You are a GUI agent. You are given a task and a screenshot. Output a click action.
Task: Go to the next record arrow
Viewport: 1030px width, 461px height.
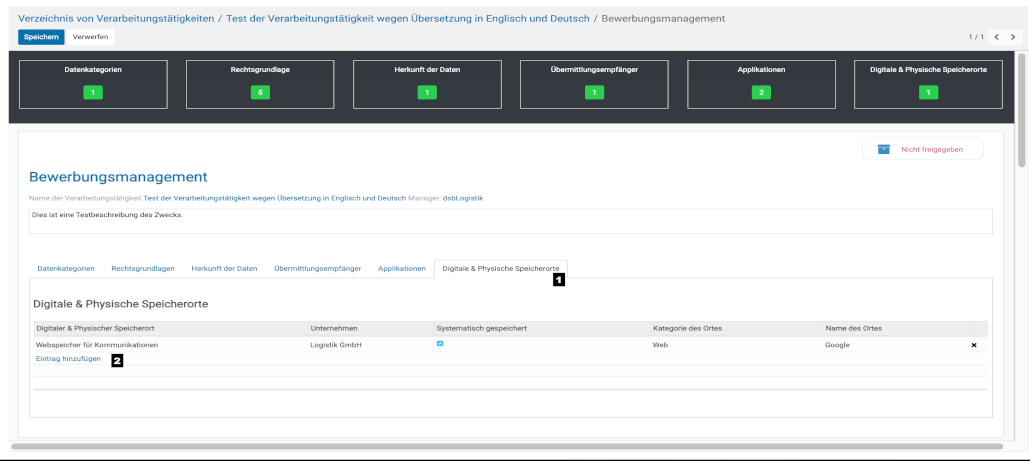(x=1012, y=37)
